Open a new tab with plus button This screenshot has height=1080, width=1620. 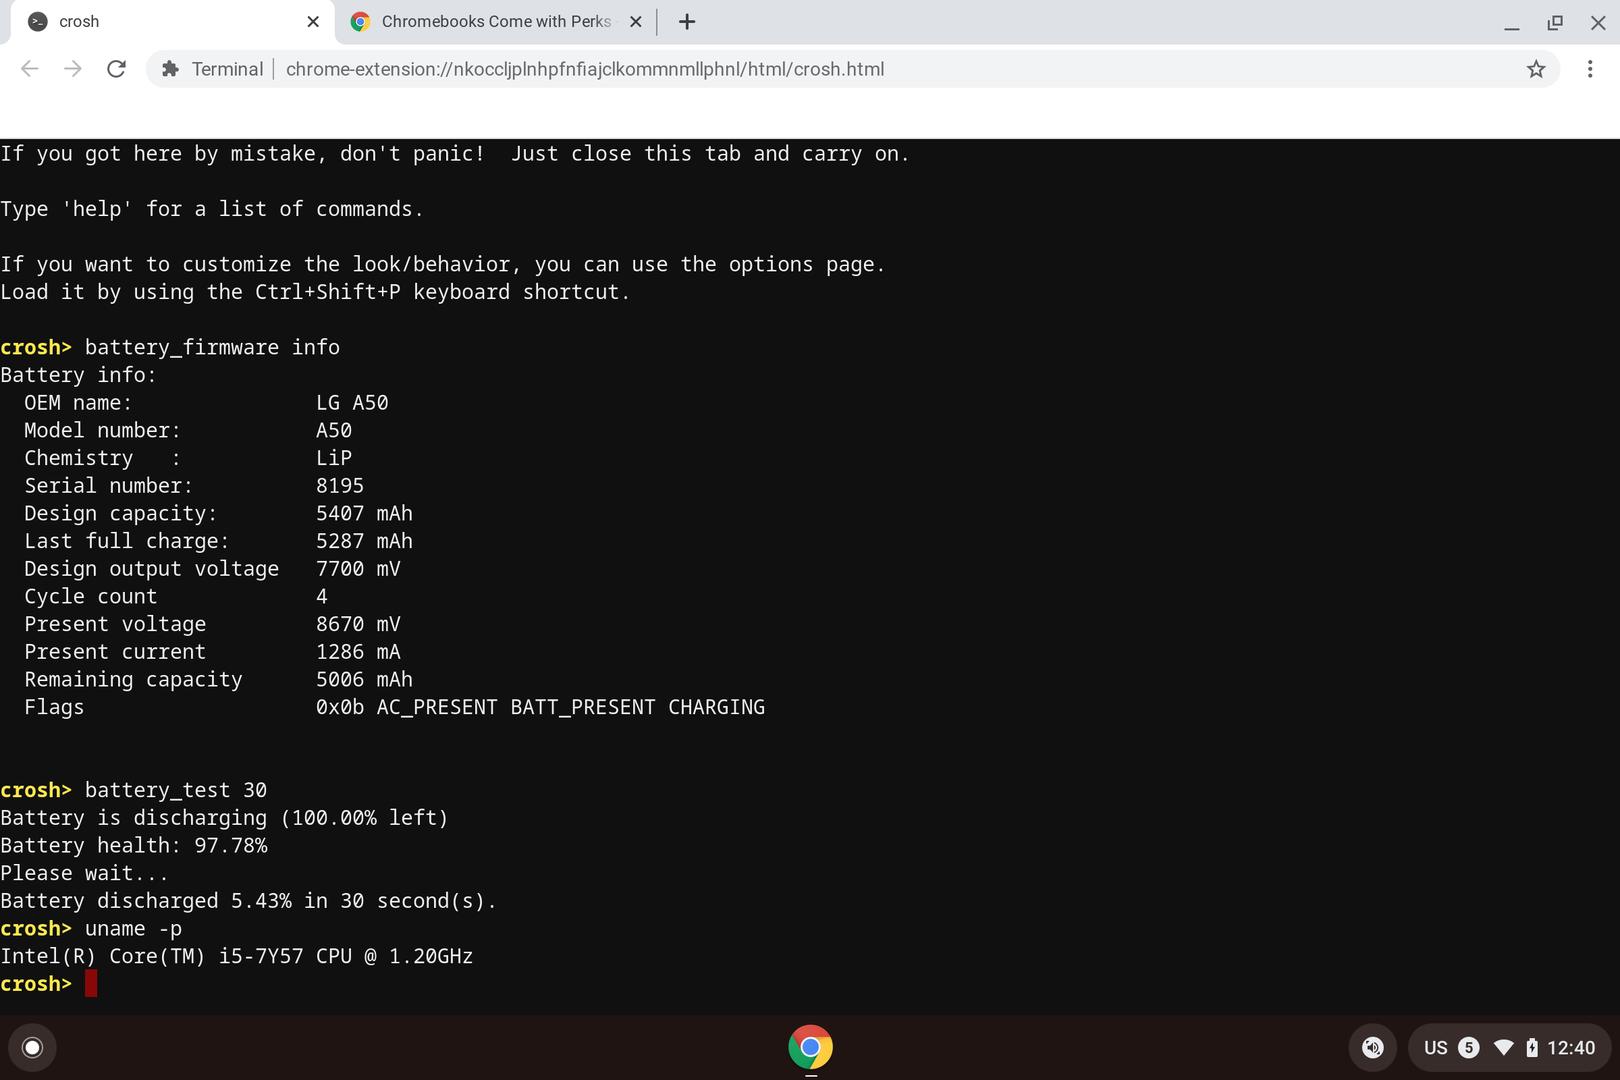point(687,22)
